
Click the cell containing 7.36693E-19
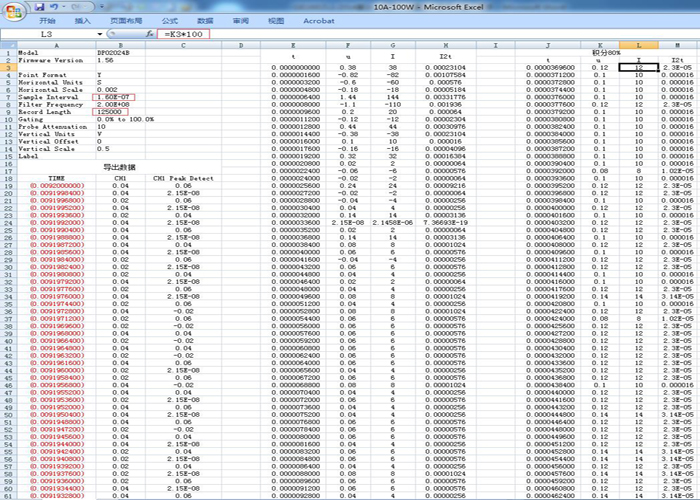click(446, 222)
